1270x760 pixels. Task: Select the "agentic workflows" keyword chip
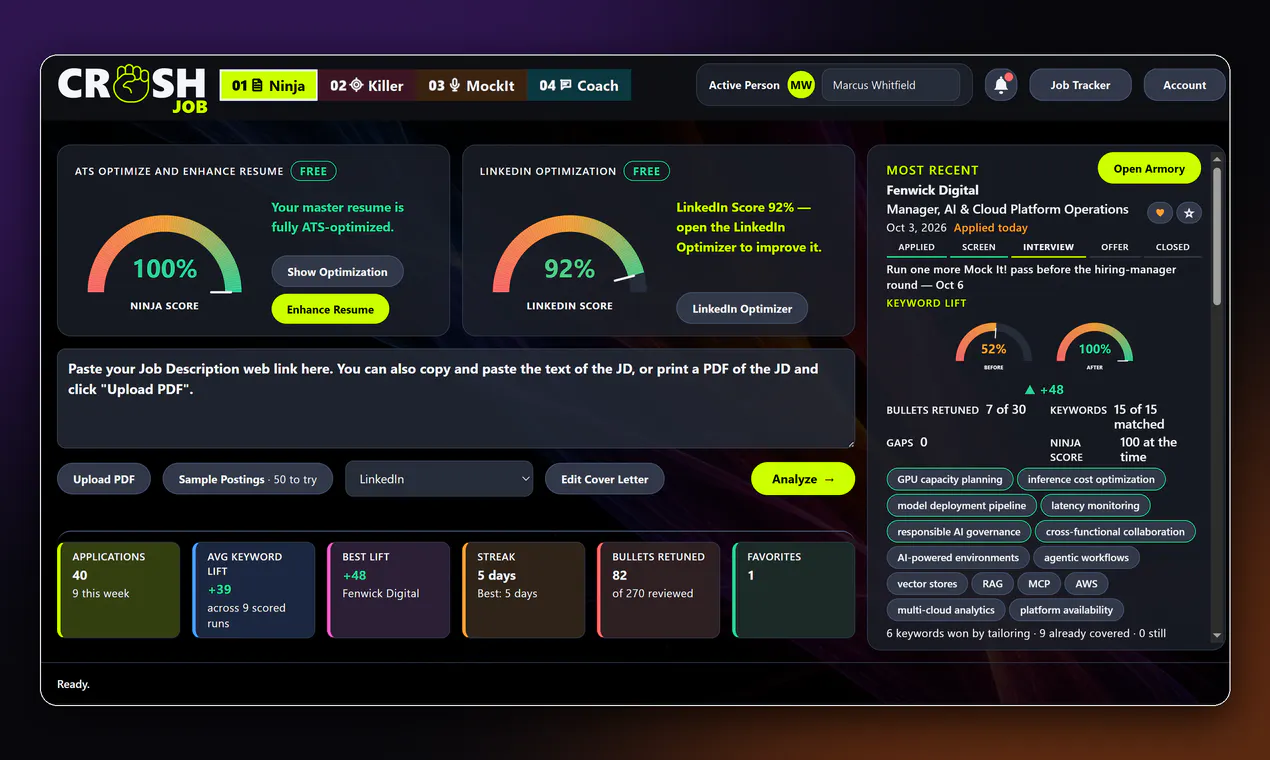click(x=1086, y=557)
